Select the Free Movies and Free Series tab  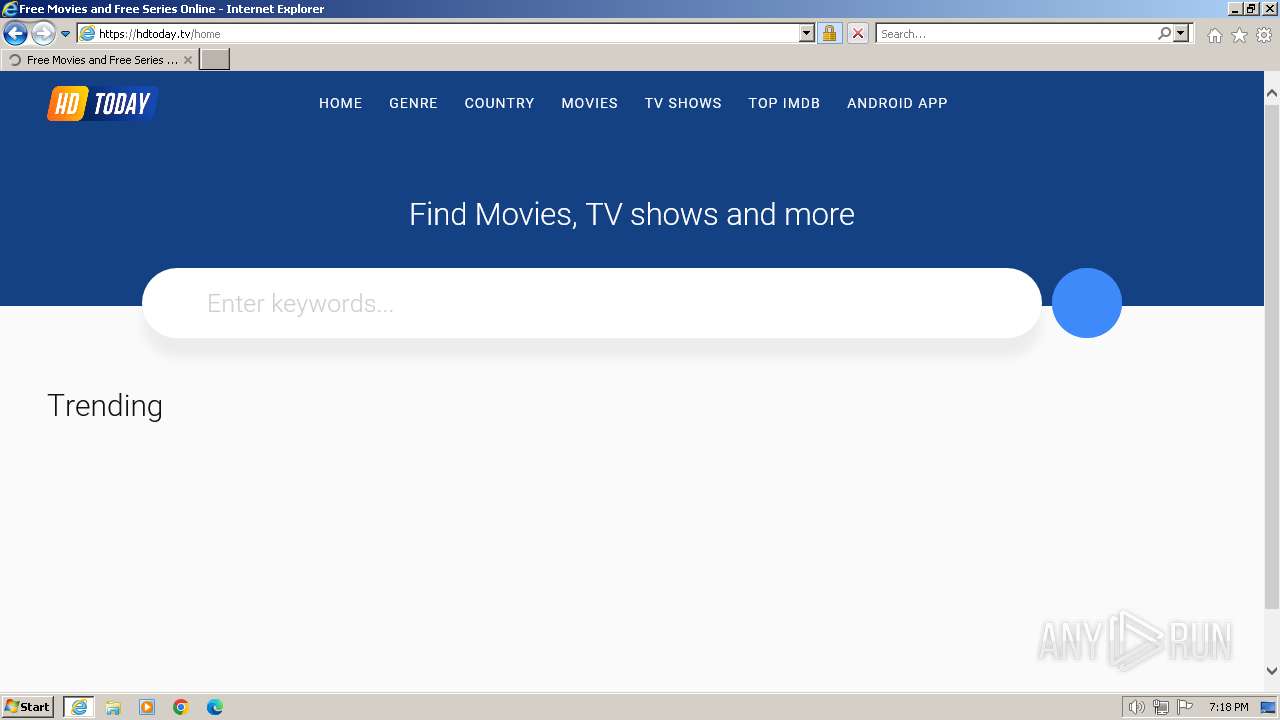coord(100,60)
